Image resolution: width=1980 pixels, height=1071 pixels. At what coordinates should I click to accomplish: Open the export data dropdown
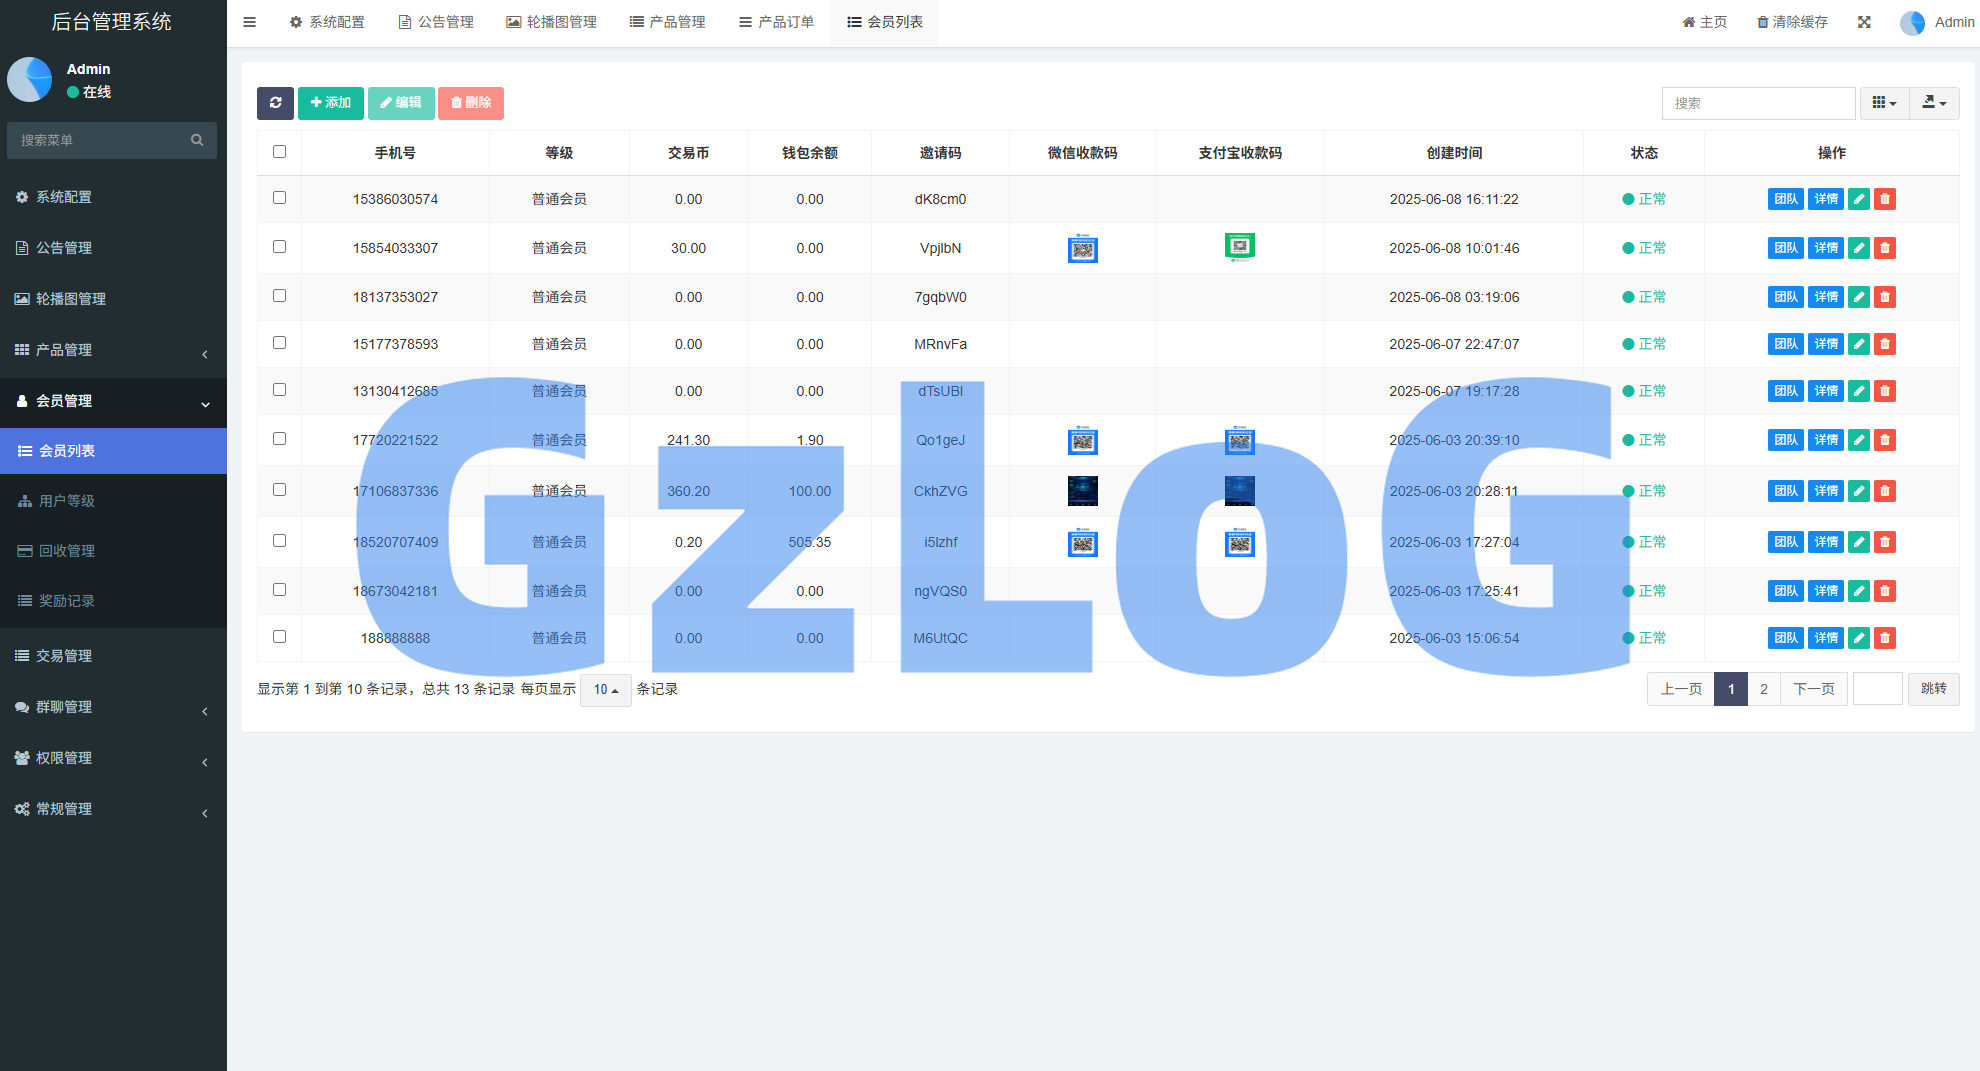click(x=1934, y=103)
